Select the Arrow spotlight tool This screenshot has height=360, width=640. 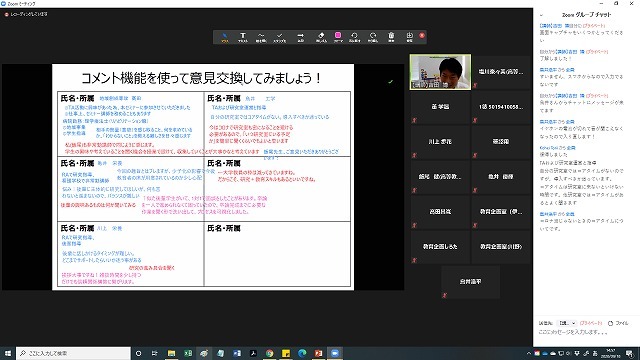pyautogui.click(x=300, y=37)
